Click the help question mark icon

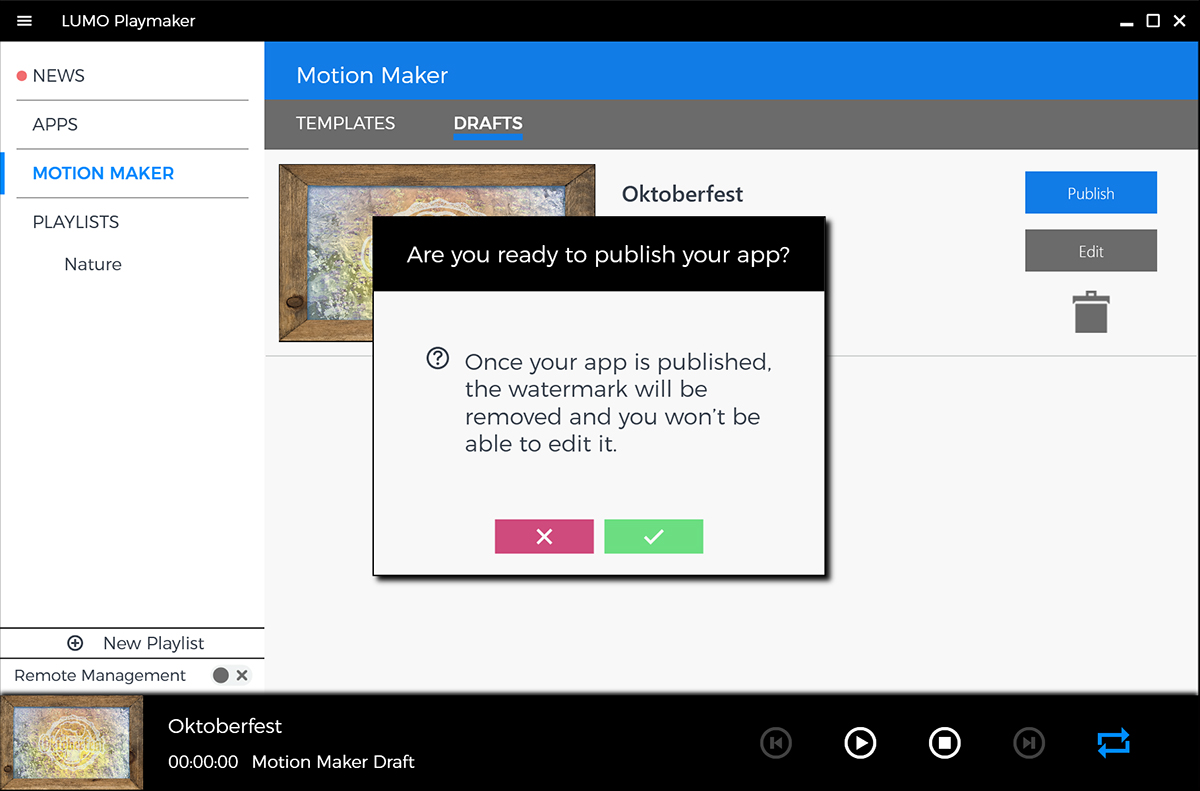click(437, 359)
